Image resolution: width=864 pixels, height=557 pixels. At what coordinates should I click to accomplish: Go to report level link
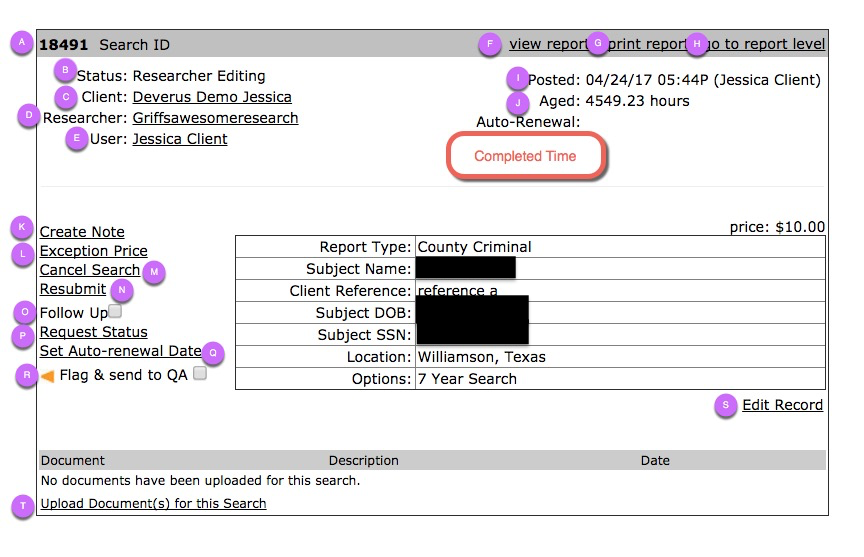click(x=766, y=44)
